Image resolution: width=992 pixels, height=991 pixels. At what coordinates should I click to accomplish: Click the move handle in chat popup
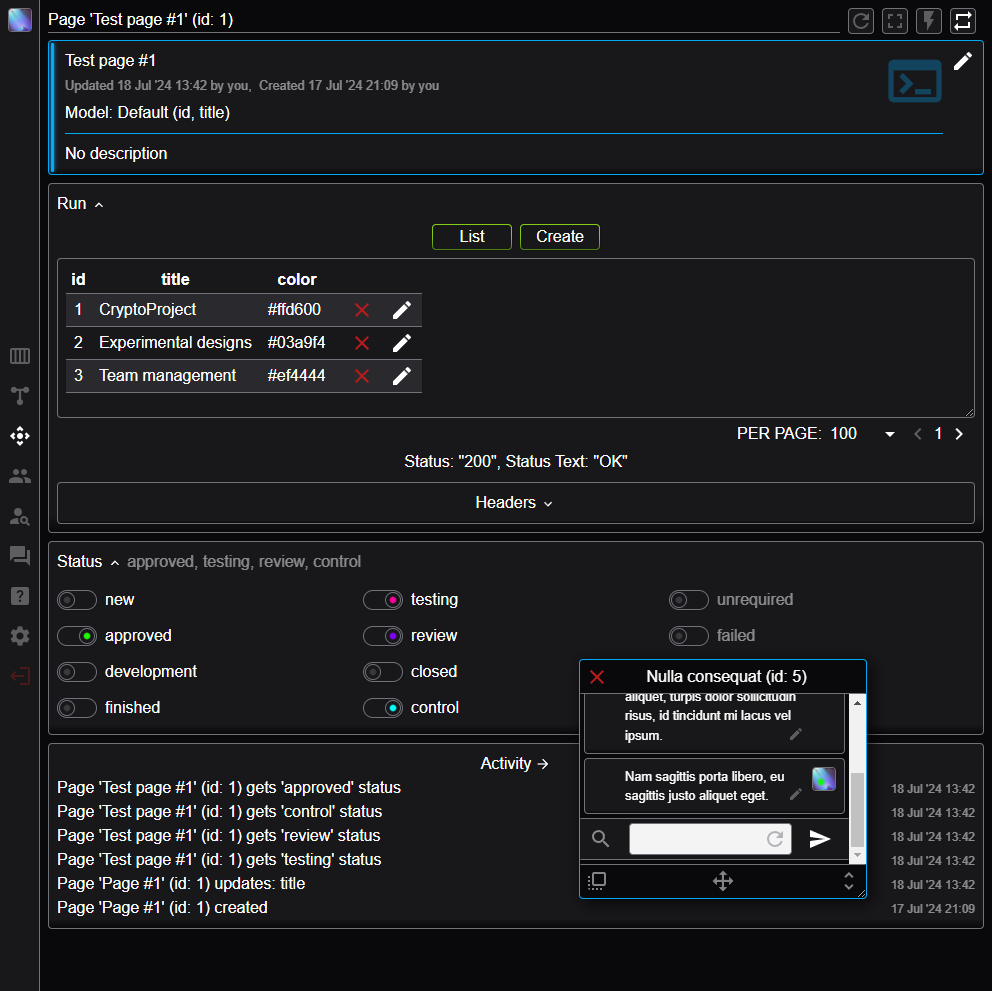click(722, 881)
